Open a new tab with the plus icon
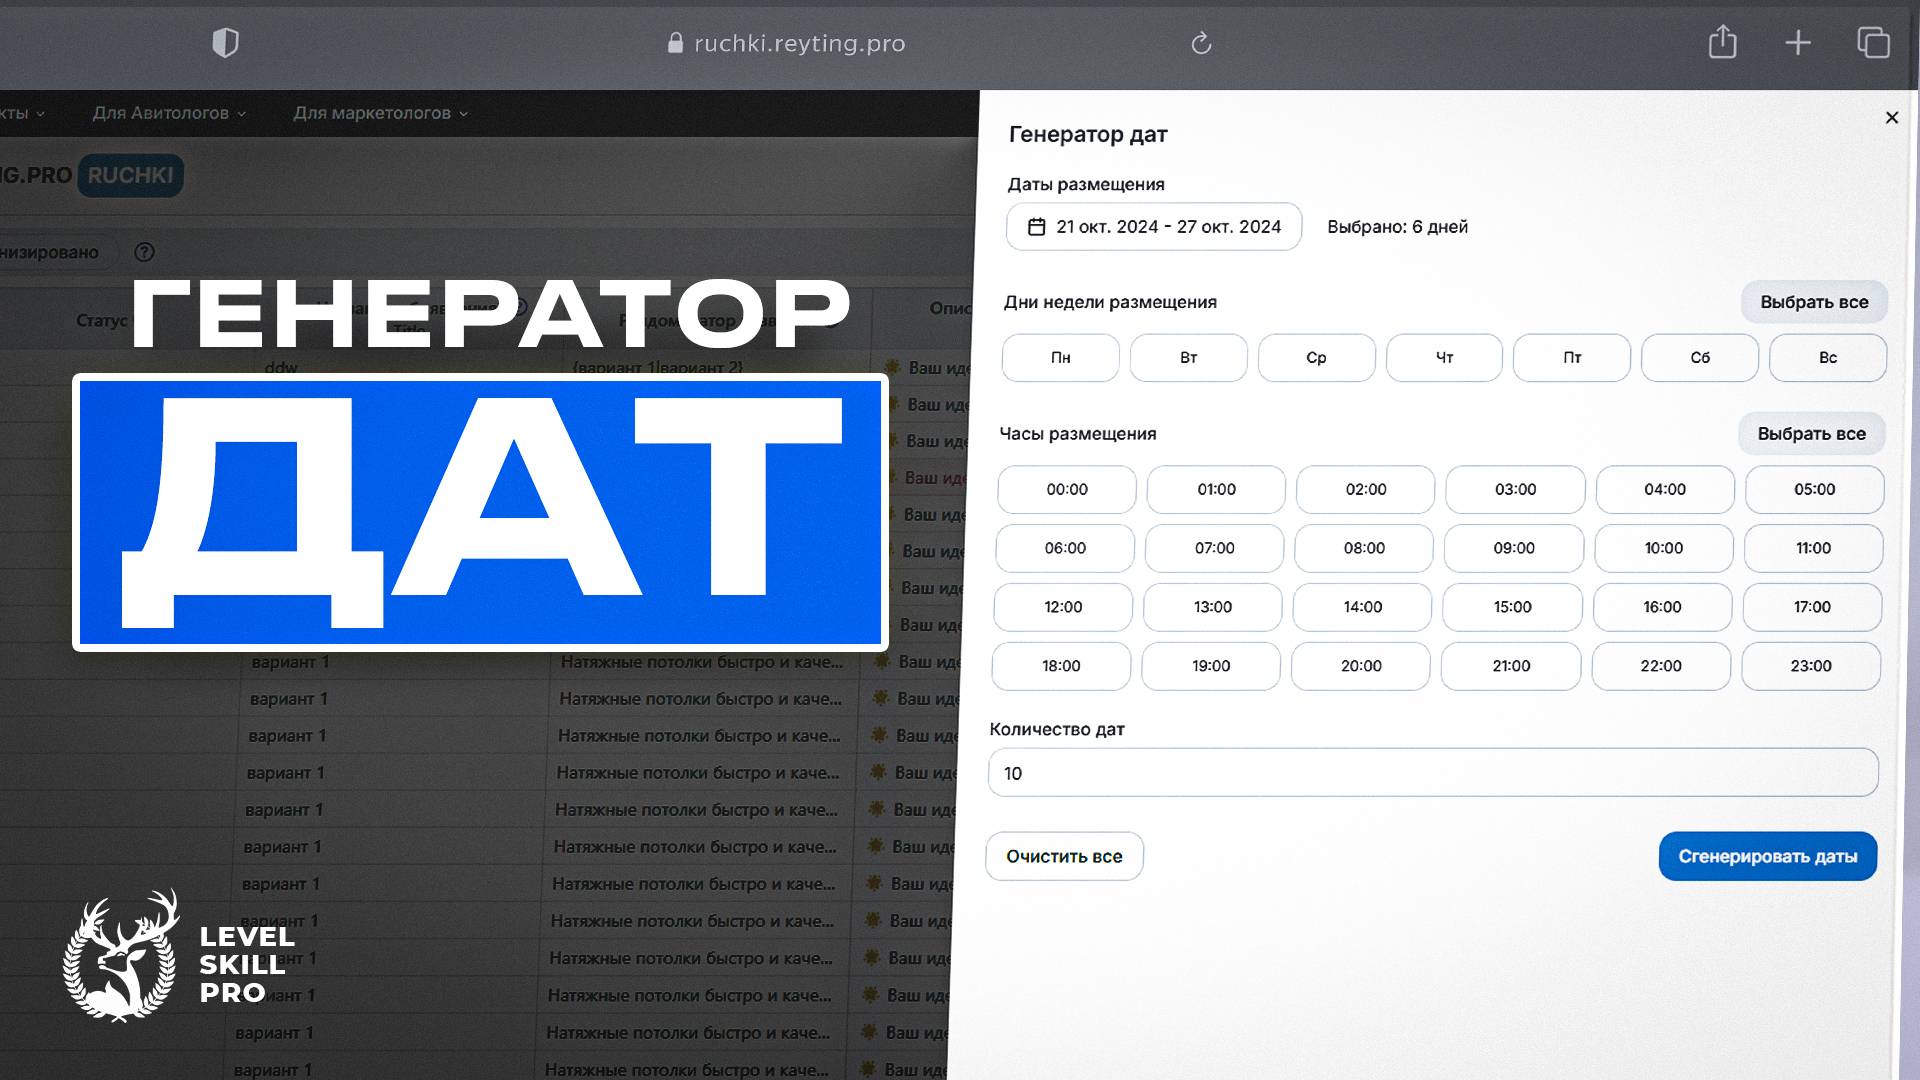 (1797, 43)
